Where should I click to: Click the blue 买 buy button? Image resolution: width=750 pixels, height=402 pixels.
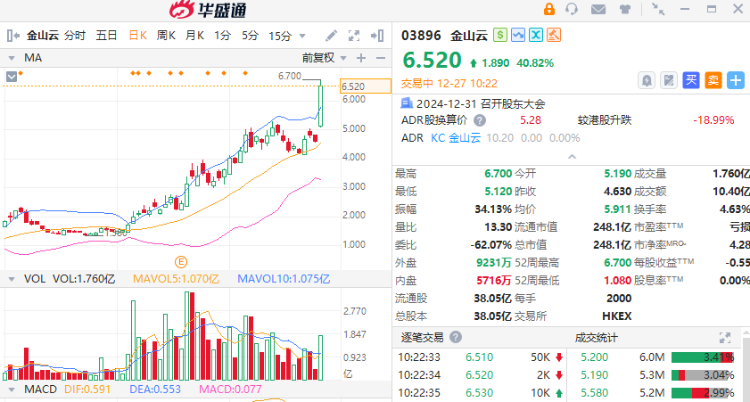(x=691, y=80)
